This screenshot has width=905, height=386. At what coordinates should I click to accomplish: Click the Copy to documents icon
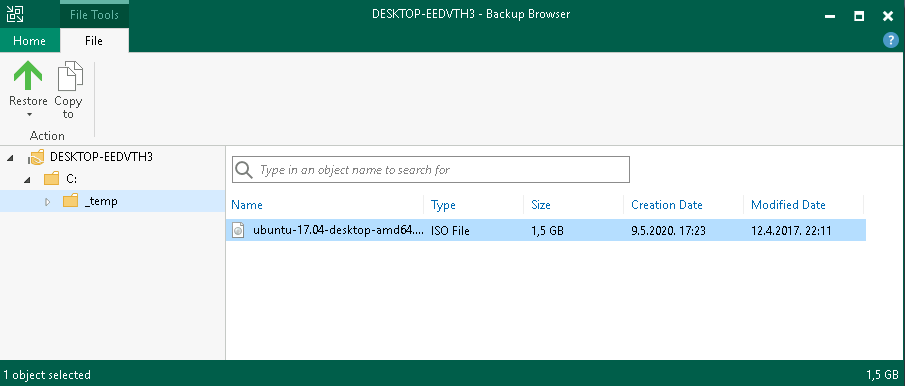70,76
